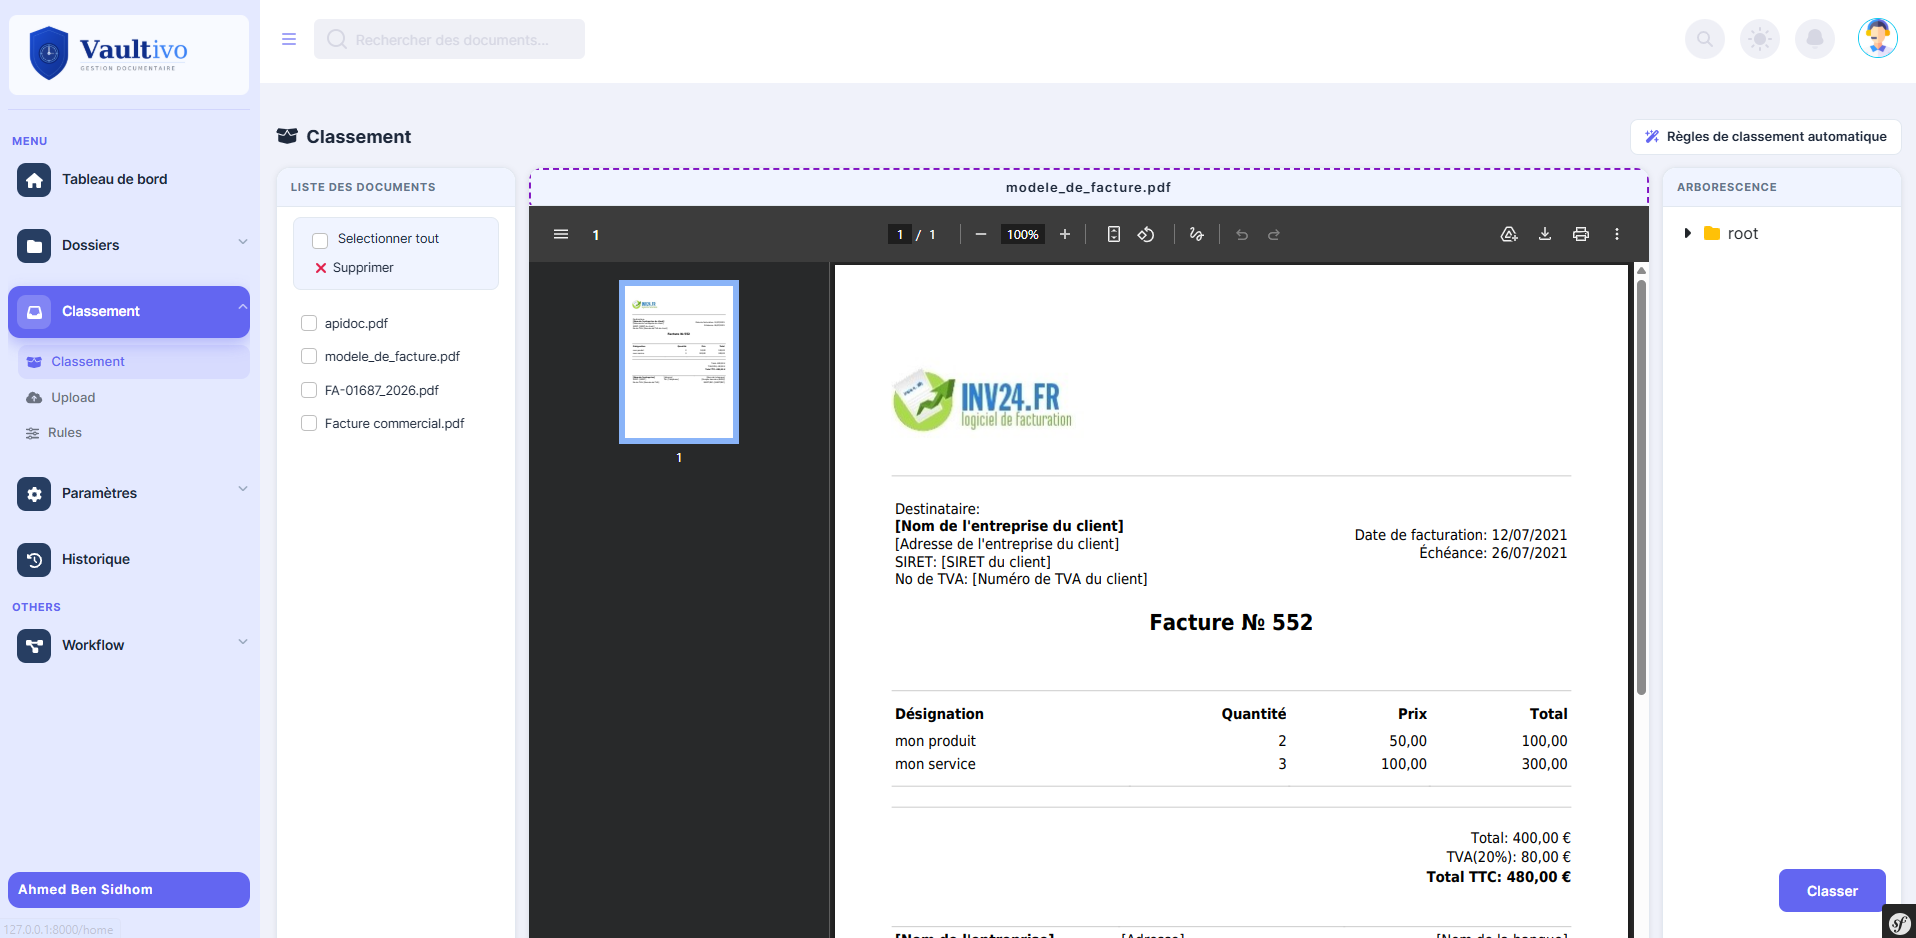Click the search magnifier icon in header
The image size is (1916, 938).
1705,39
